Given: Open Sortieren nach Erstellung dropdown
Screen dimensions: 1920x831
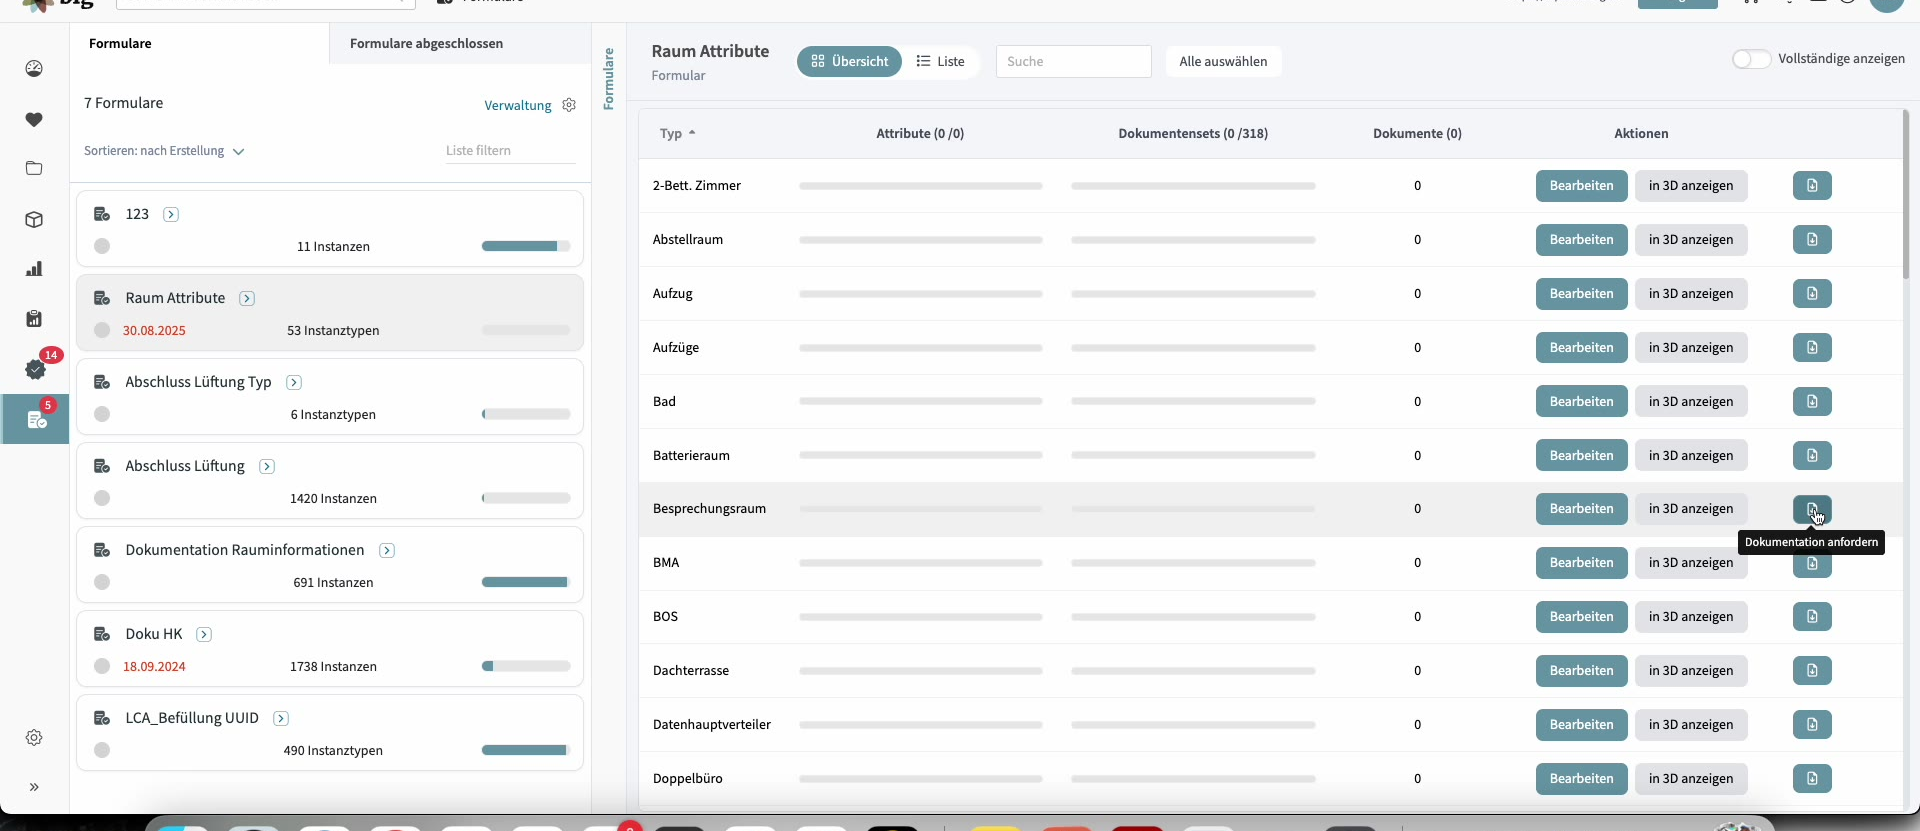Looking at the screenshot, I should 164,151.
